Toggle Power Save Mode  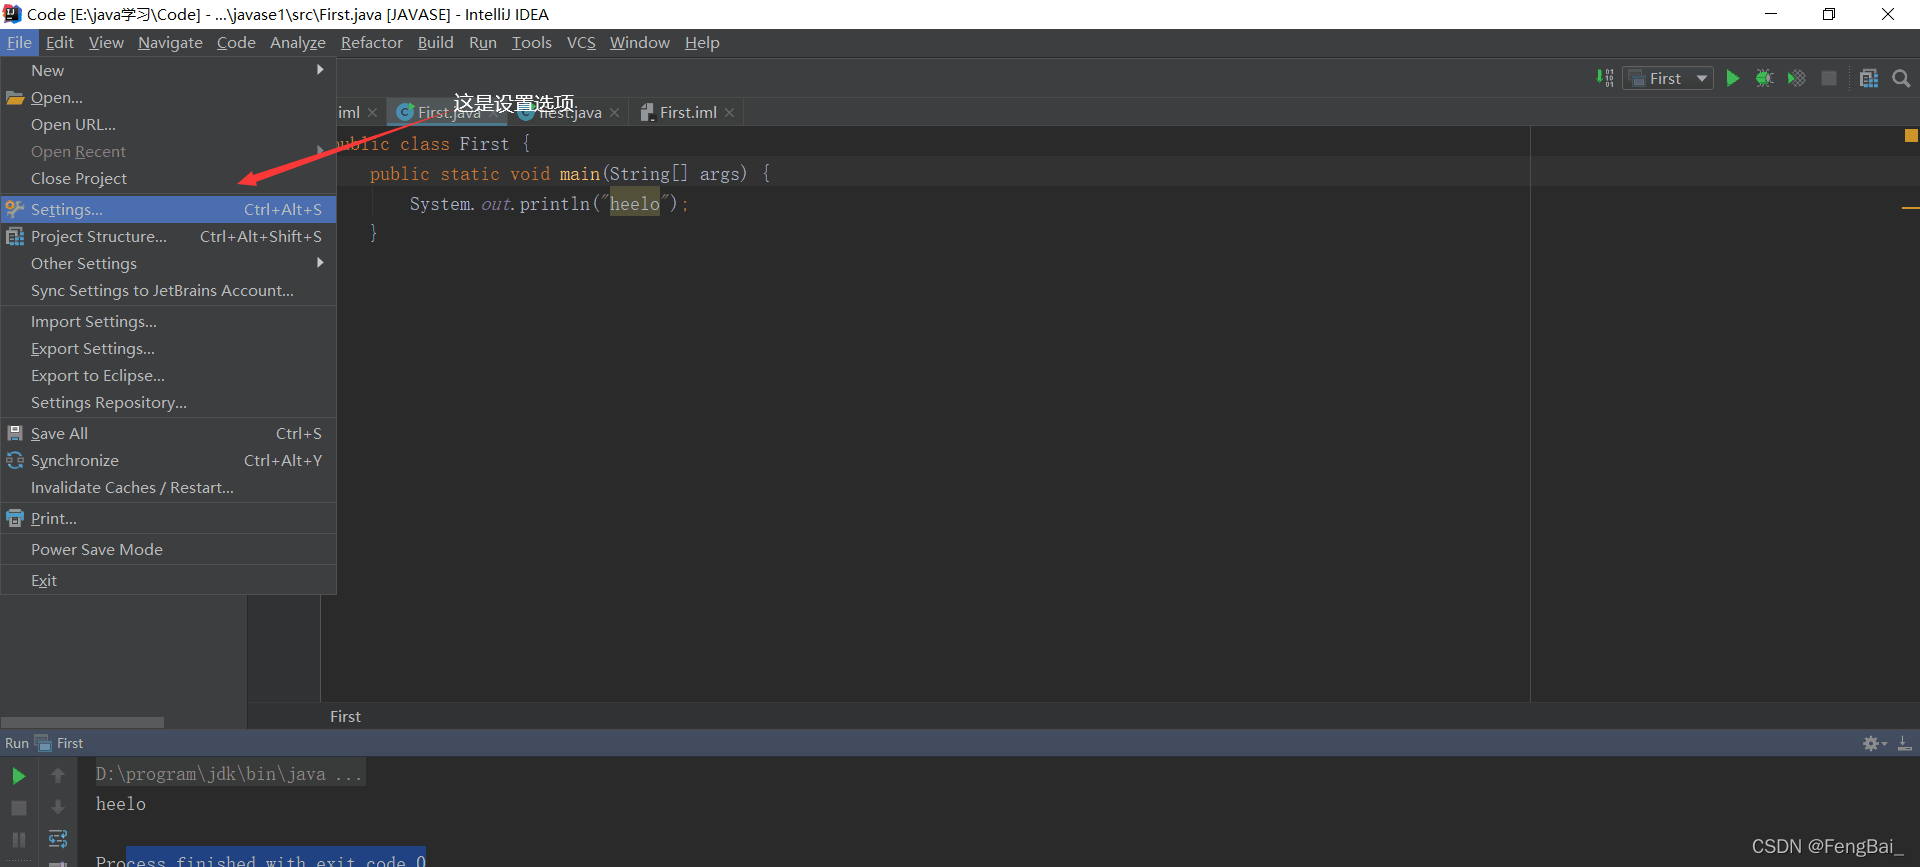(168, 549)
